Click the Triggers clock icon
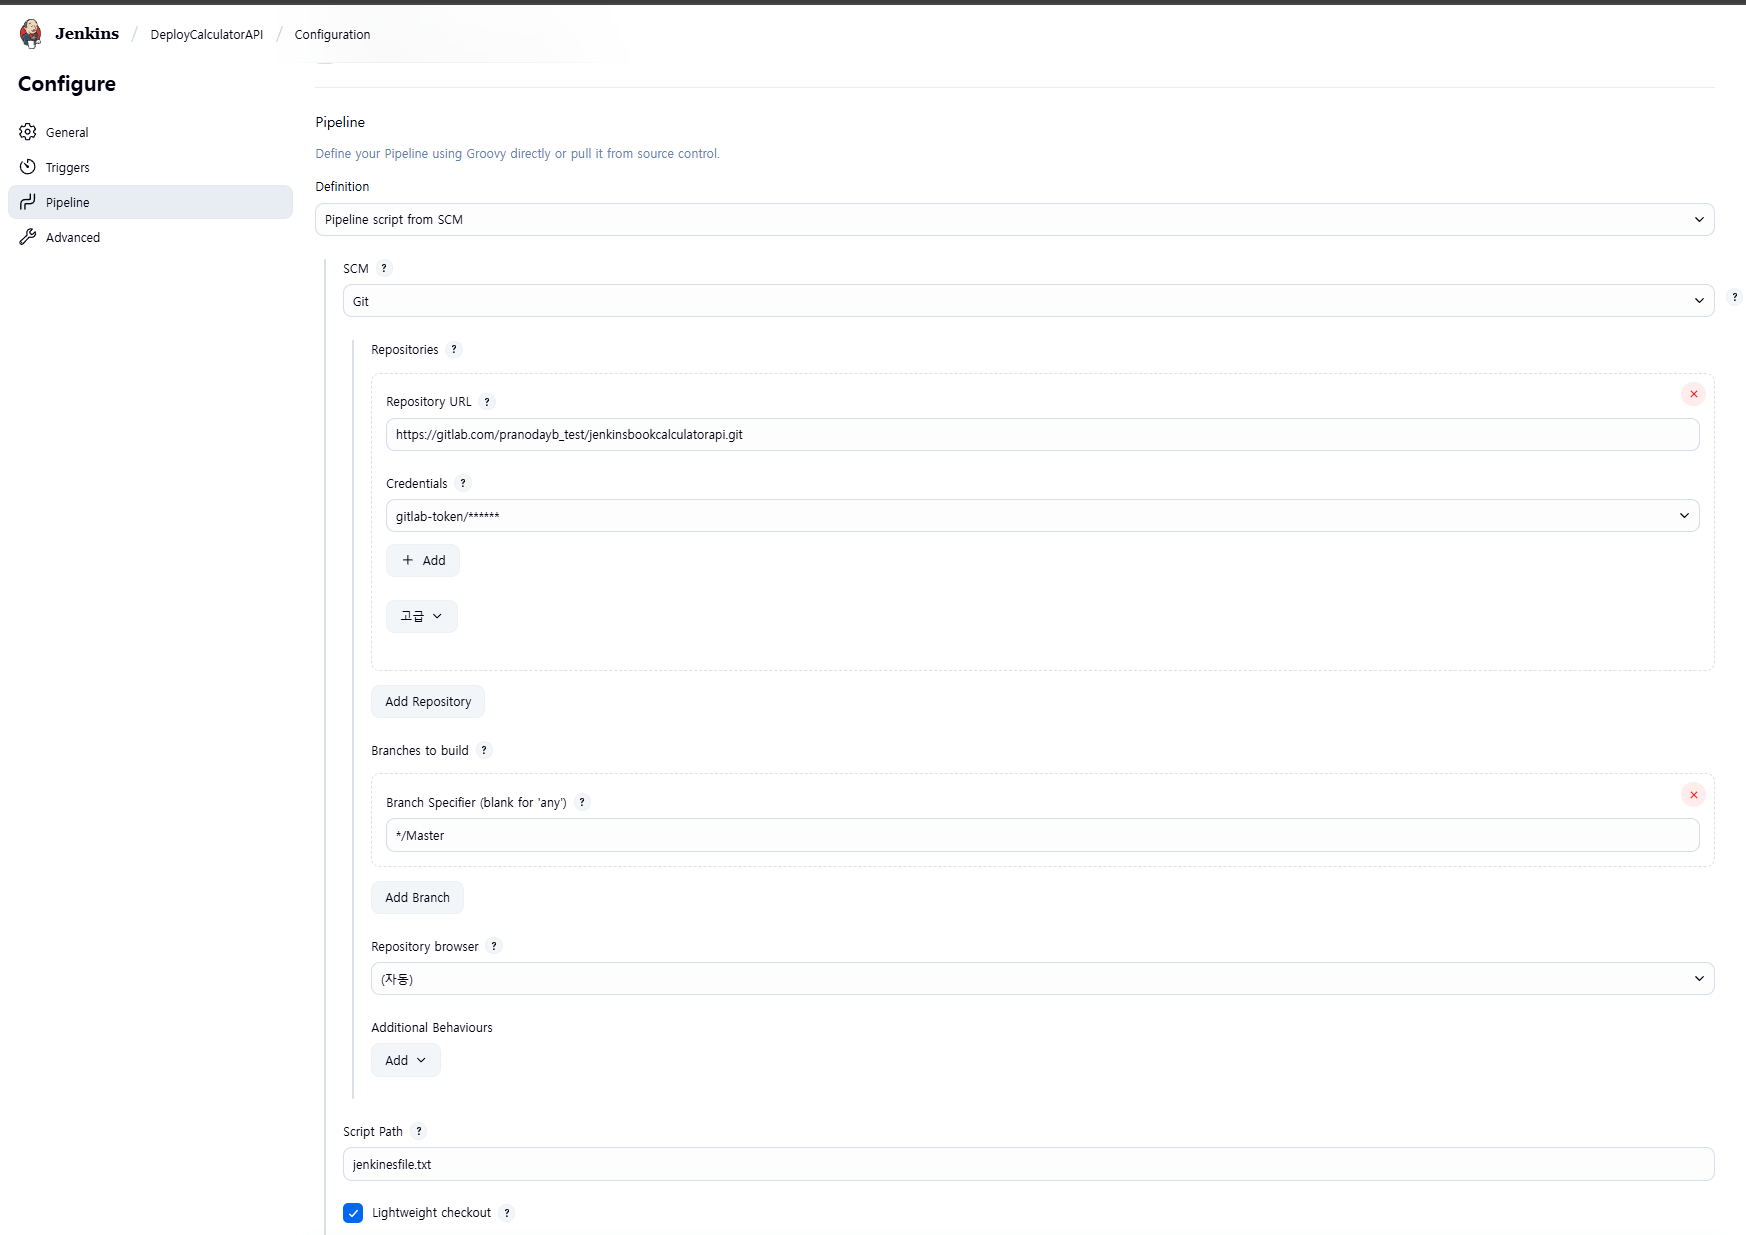1746x1235 pixels. point(28,167)
